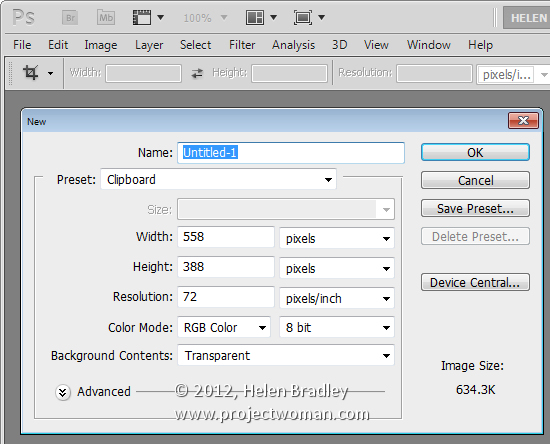550x444 pixels.
Task: Open the Color Mode RGB Color dropdown
Action: point(224,327)
